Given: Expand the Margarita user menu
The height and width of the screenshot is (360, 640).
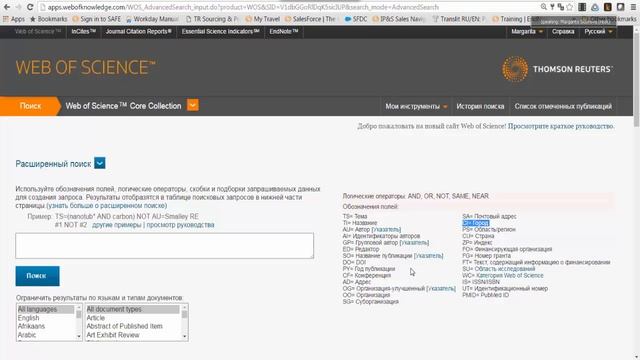Looking at the screenshot, I should 527,31.
